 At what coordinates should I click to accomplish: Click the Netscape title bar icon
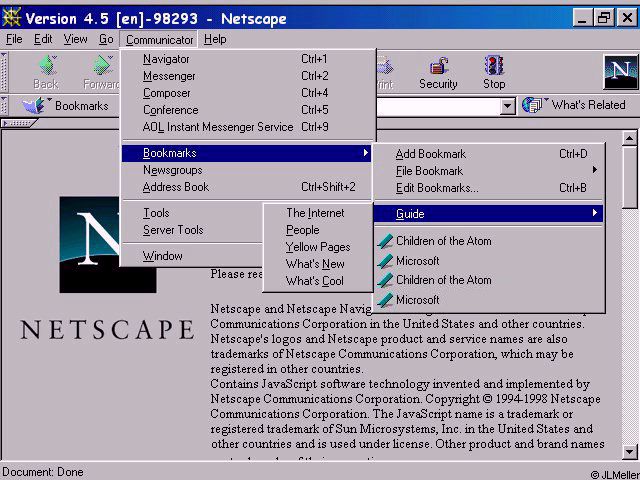coord(11,18)
